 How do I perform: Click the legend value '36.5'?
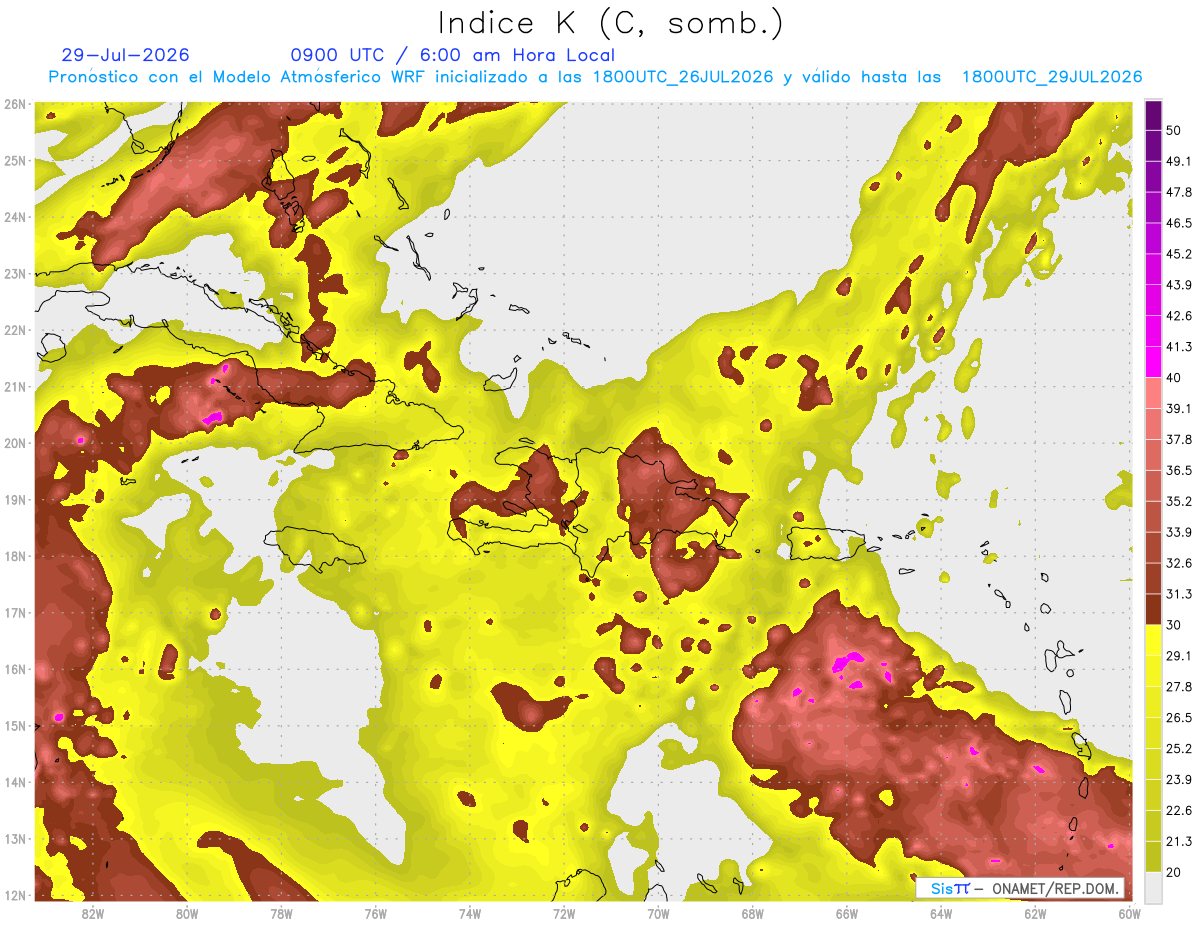1178,470
